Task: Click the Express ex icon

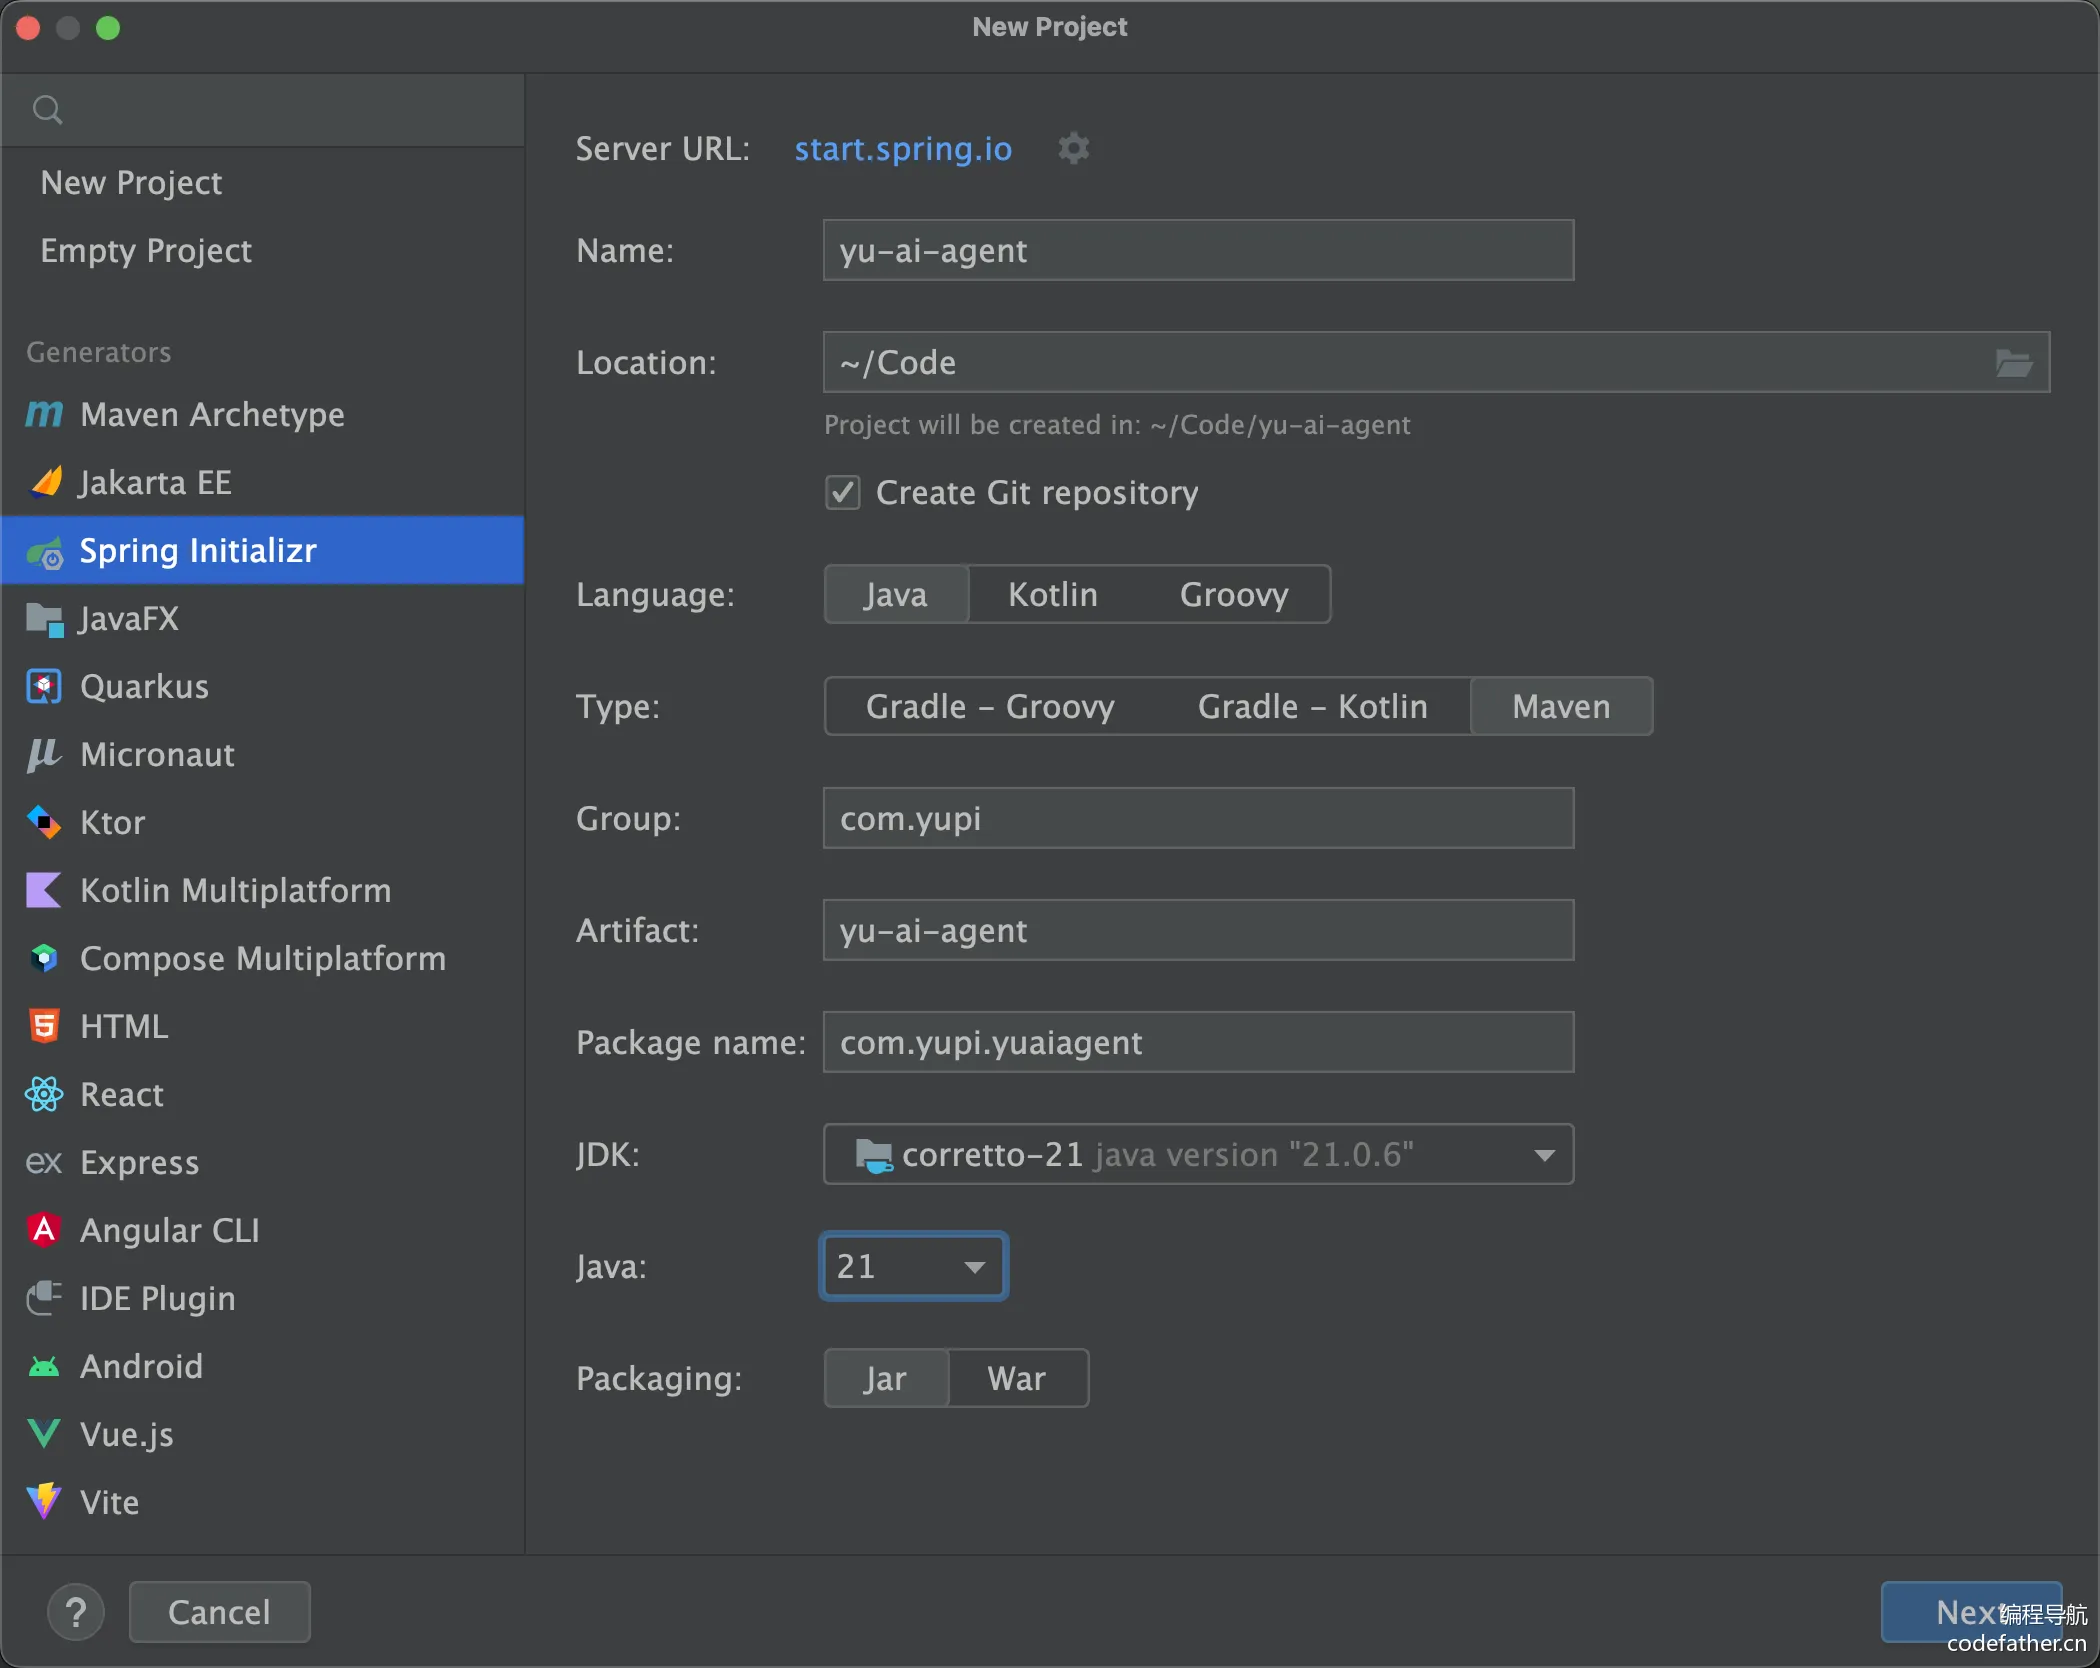Action: click(x=44, y=1163)
